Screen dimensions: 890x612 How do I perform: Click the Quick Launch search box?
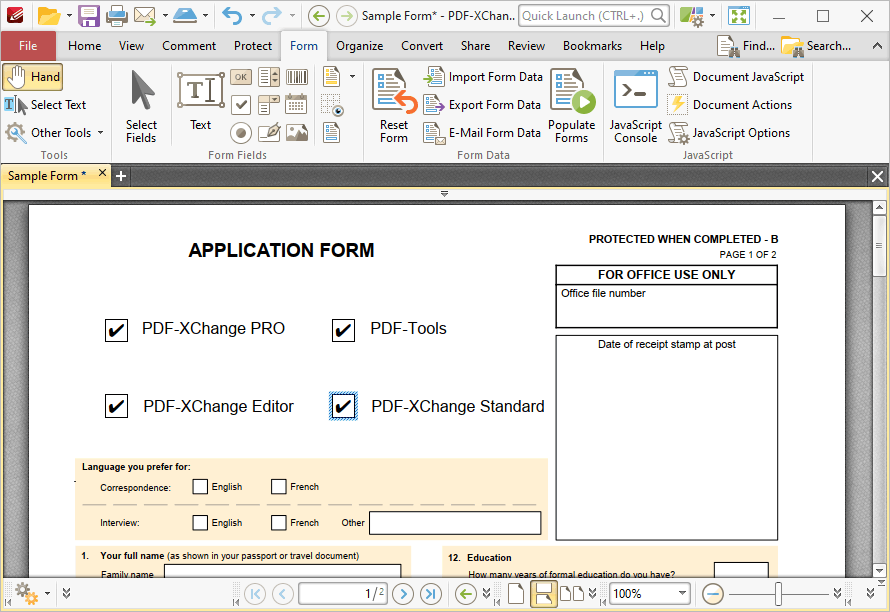[593, 16]
